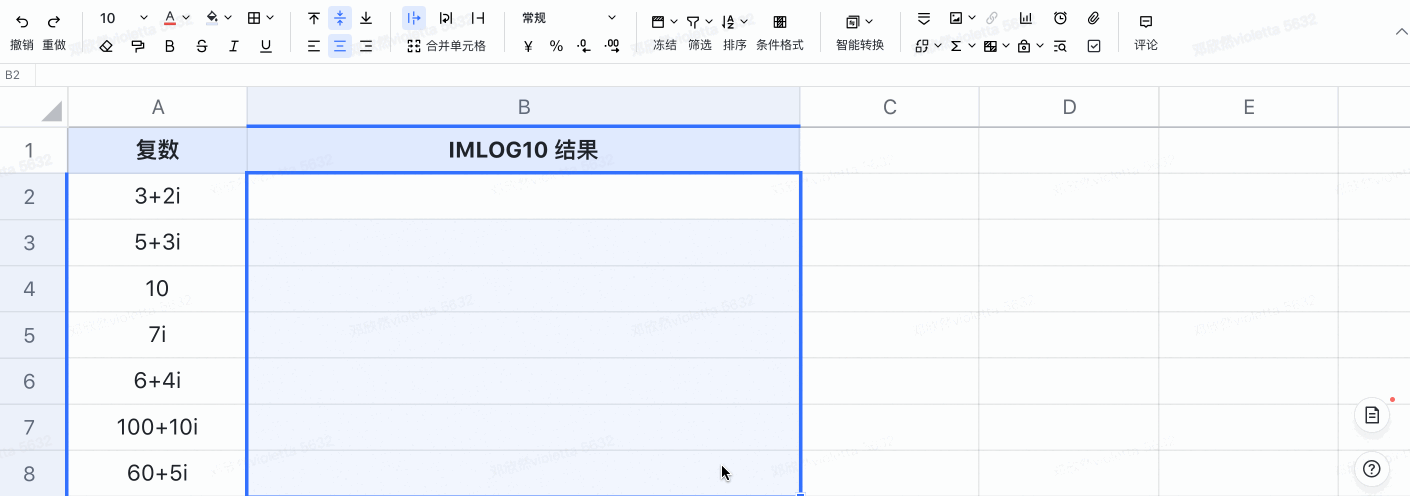Insert a bar chart
Image resolution: width=1410 pixels, height=496 pixels.
point(1026,18)
